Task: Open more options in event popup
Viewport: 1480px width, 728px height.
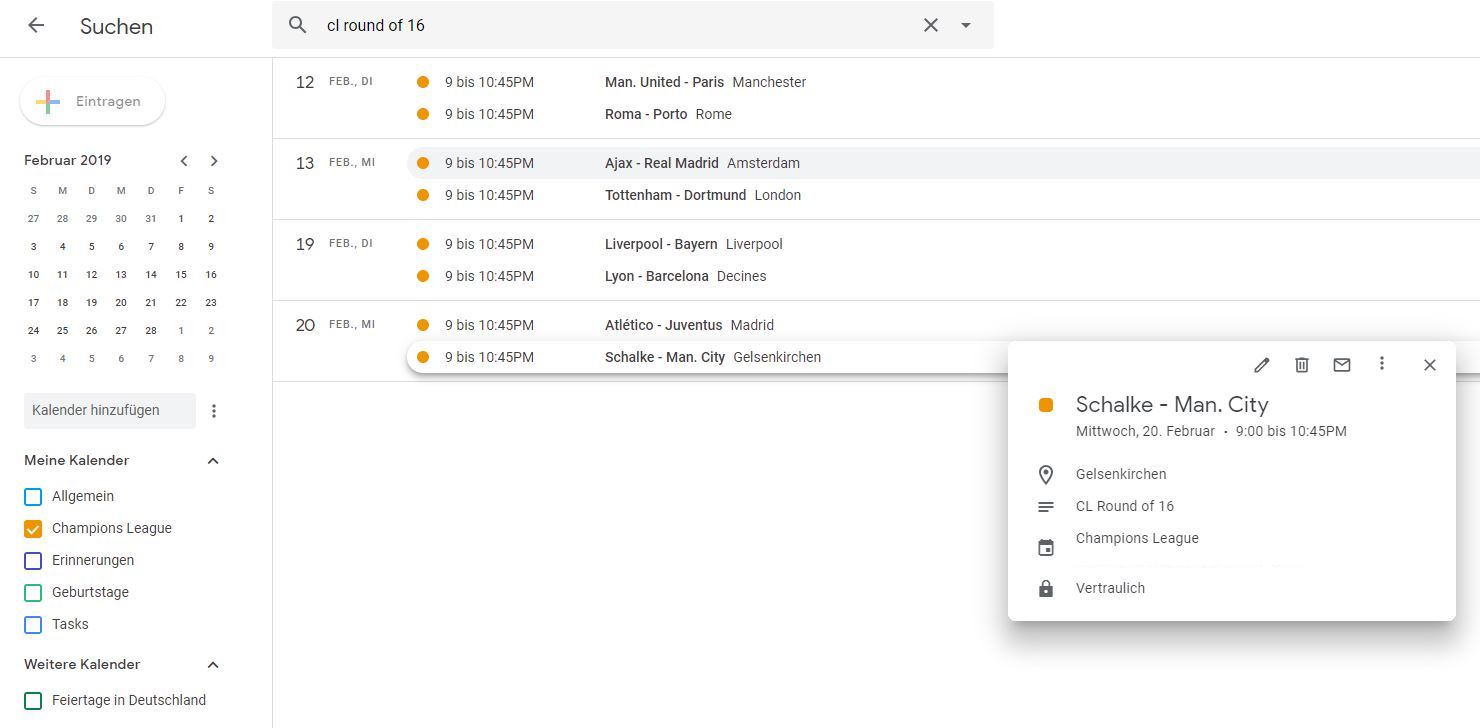Action: 1382,364
